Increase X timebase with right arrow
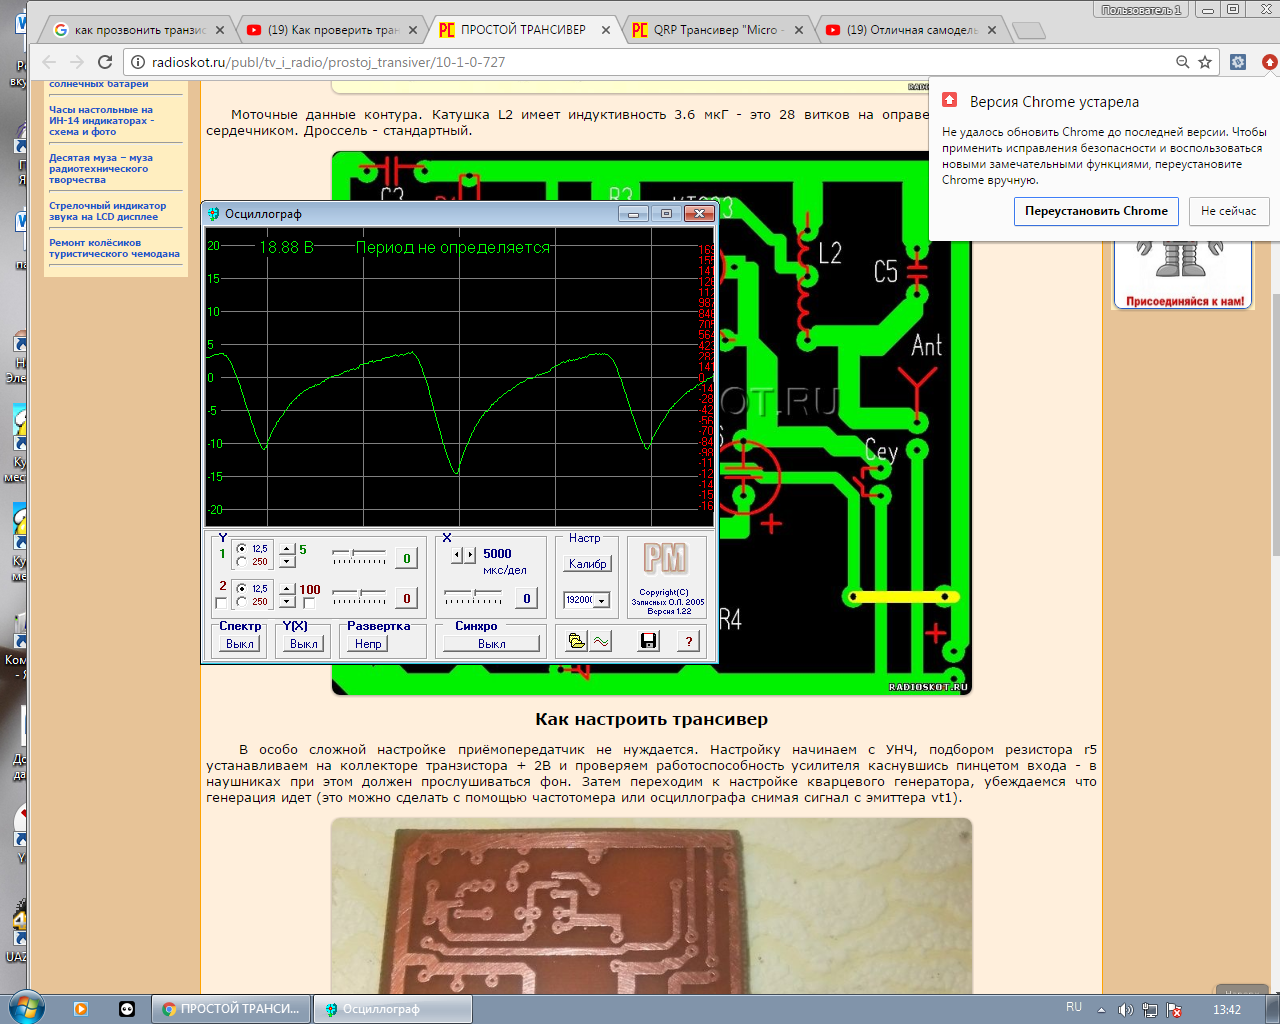Viewport: 1280px width, 1024px height. 470,554
